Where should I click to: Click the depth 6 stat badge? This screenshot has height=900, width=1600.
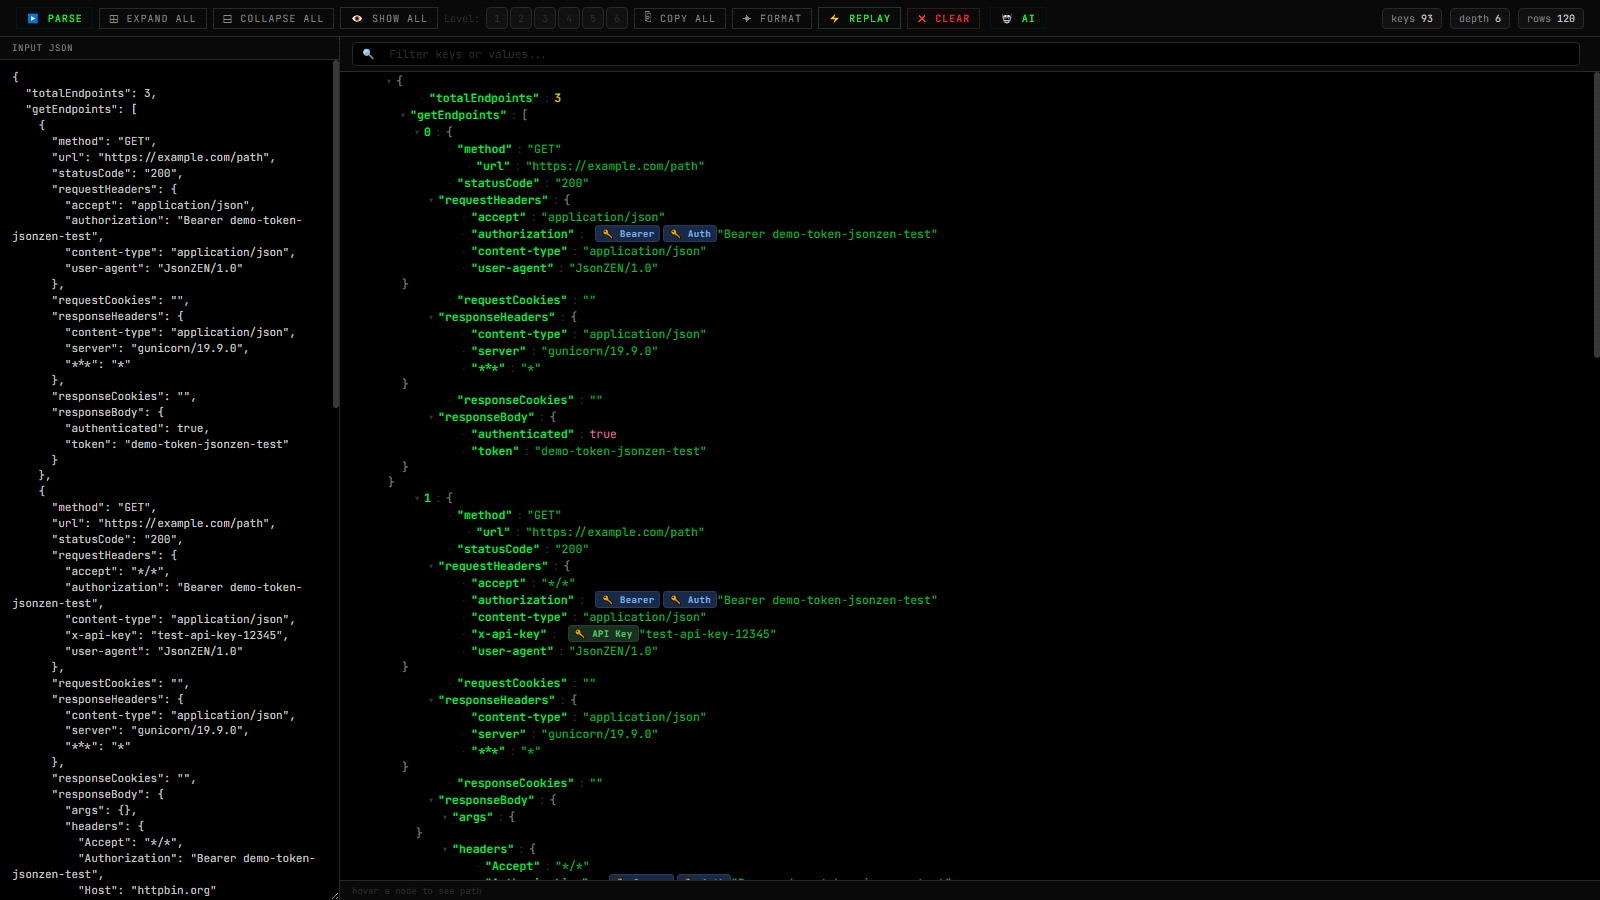pos(1479,18)
